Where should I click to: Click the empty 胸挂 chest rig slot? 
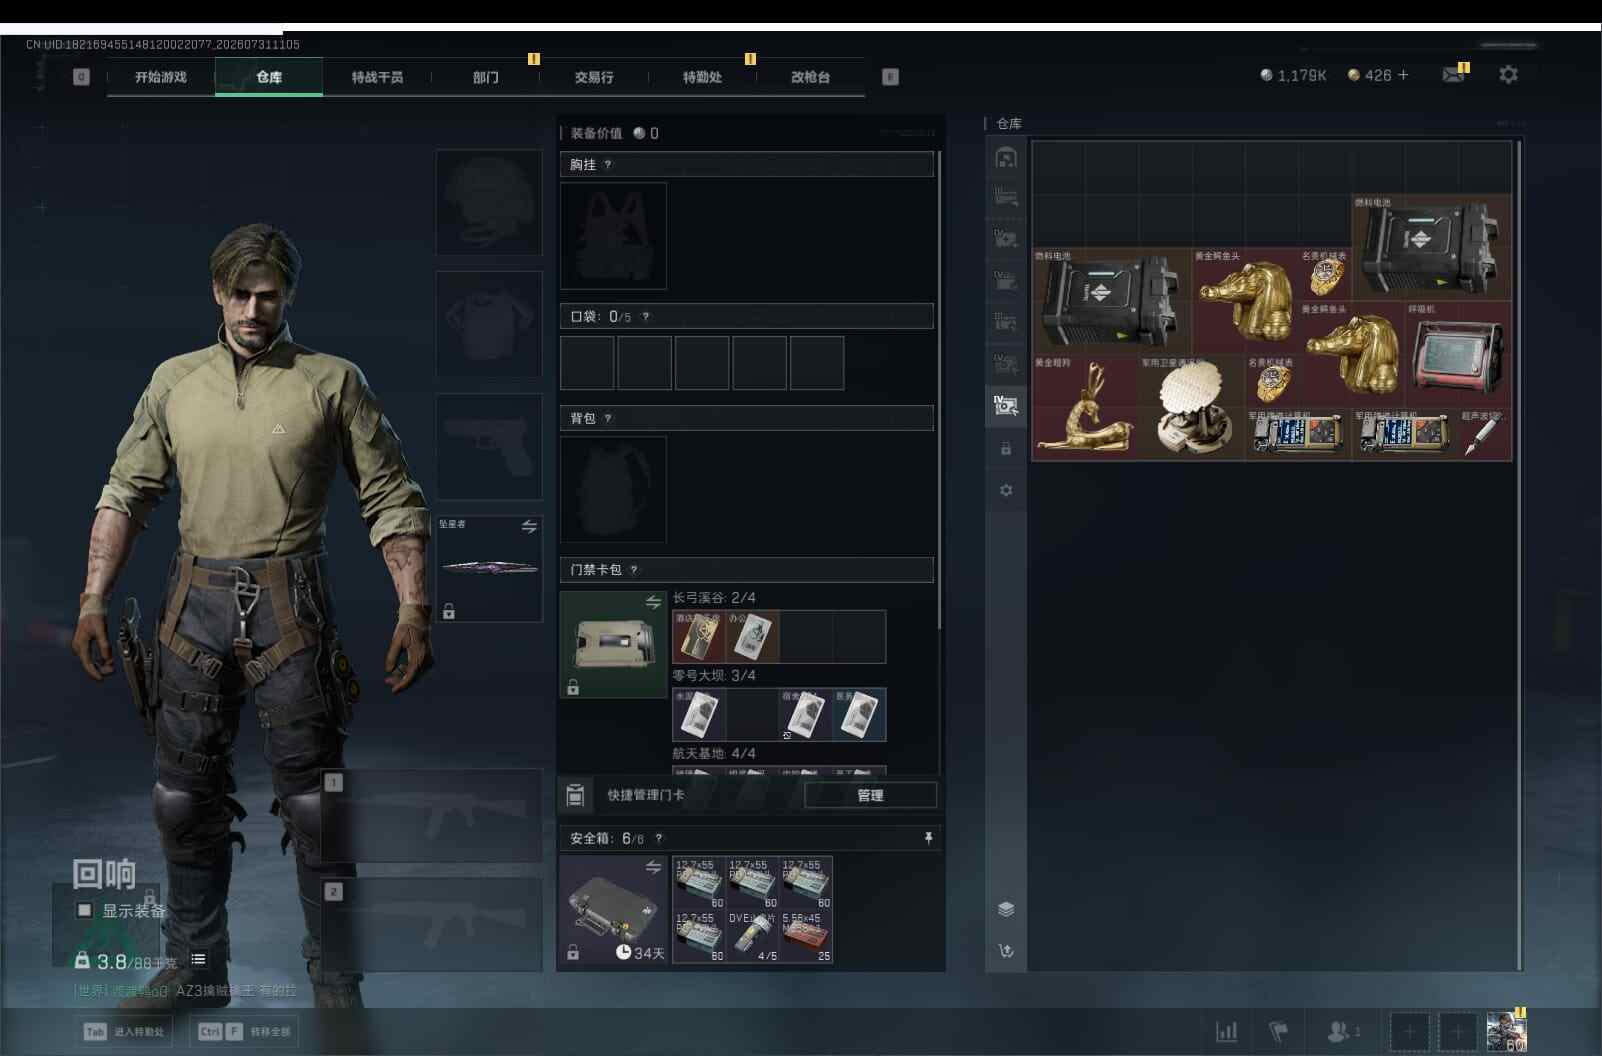click(613, 236)
